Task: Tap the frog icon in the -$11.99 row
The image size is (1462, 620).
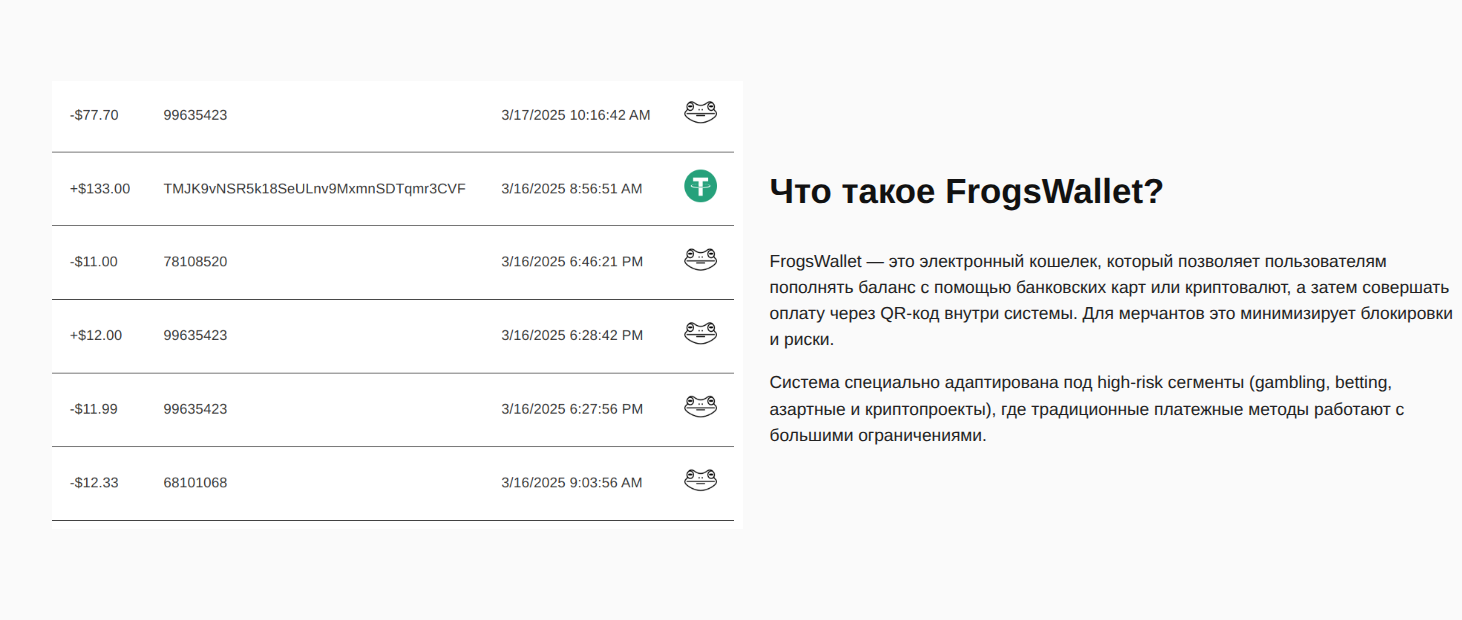Action: tap(700, 407)
